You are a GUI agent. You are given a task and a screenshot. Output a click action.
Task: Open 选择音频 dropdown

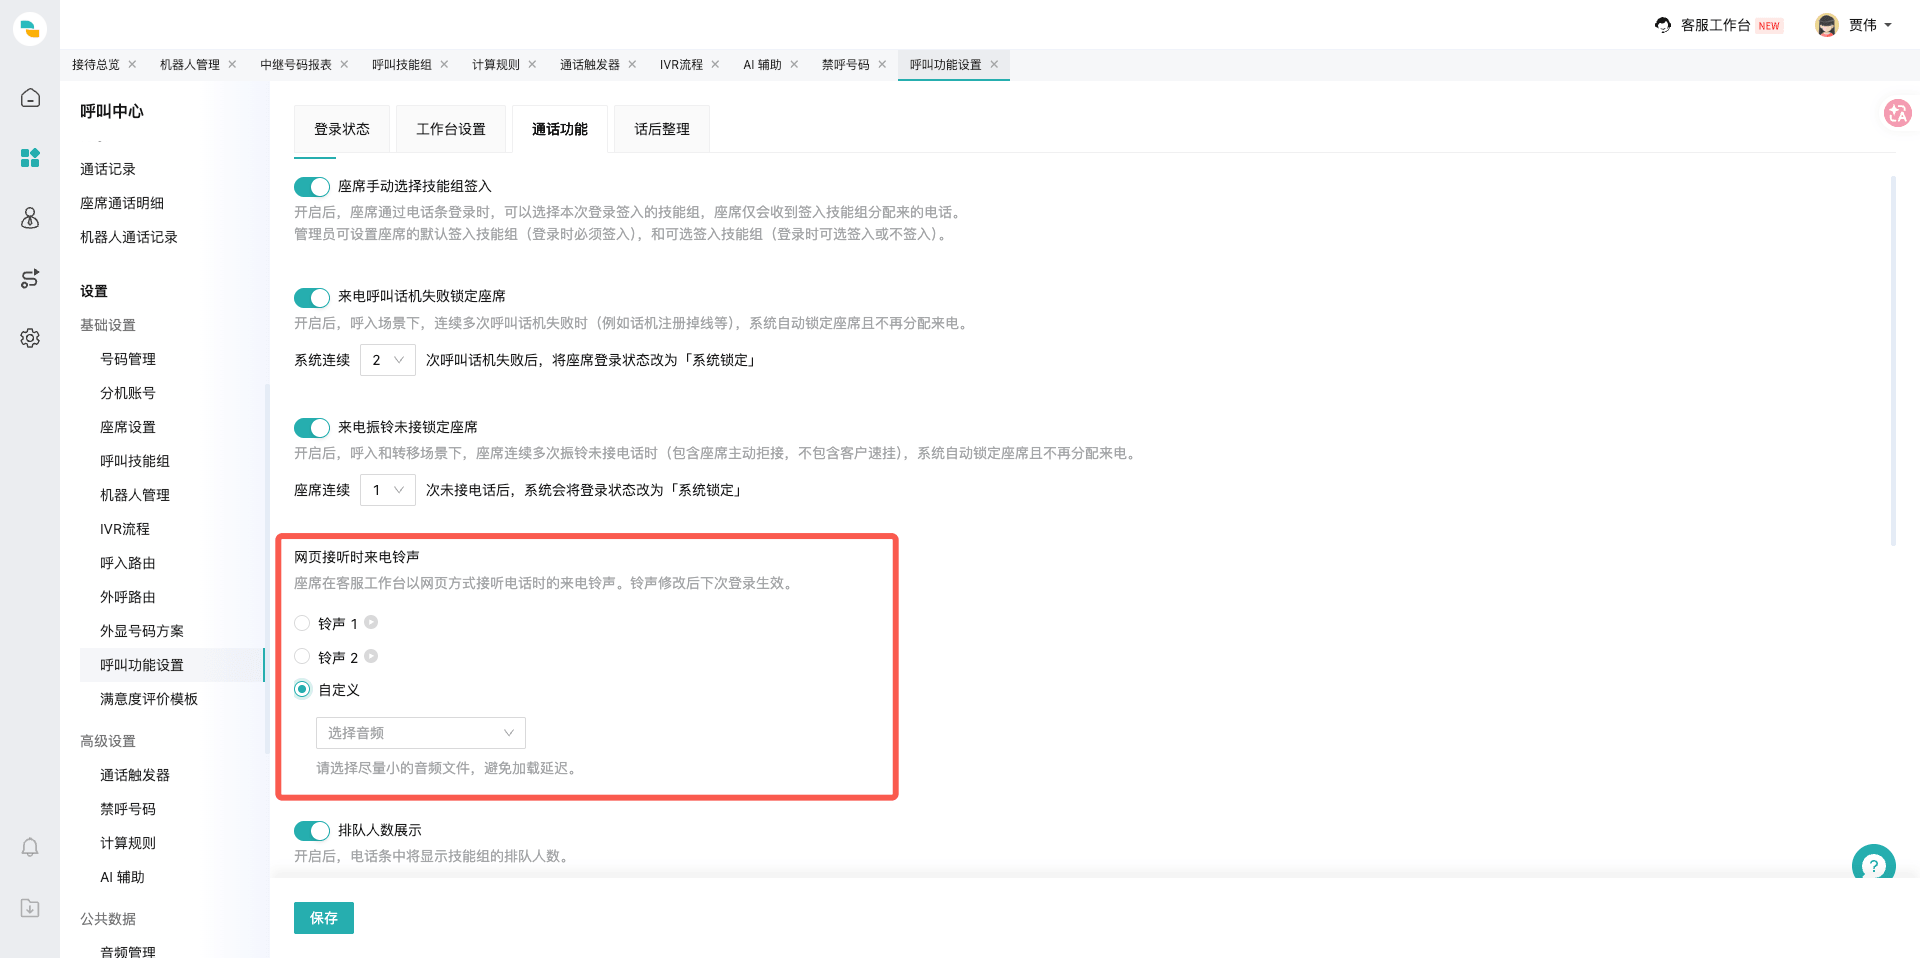pyautogui.click(x=421, y=733)
